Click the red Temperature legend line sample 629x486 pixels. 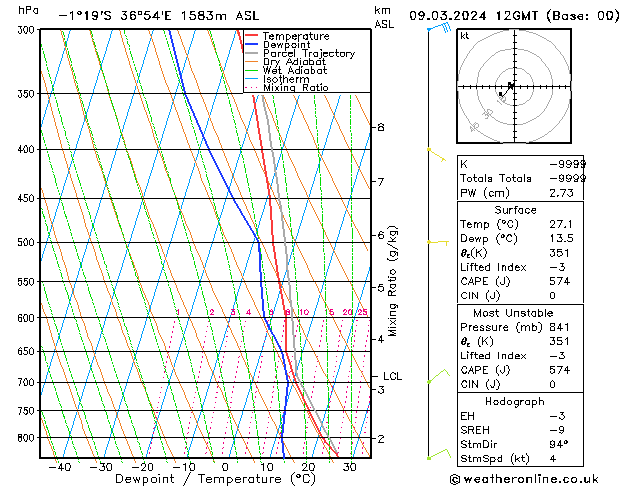click(x=252, y=36)
